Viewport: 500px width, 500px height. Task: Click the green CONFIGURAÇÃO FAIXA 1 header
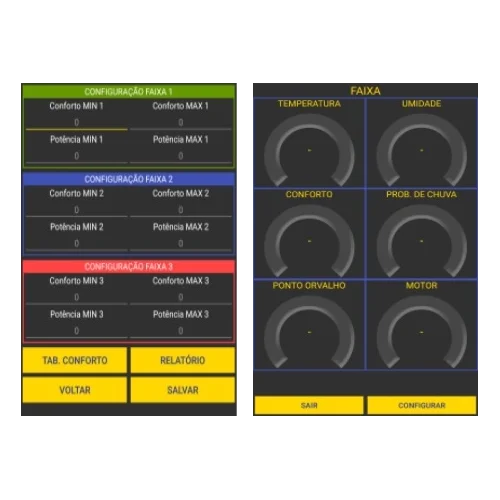point(129,92)
